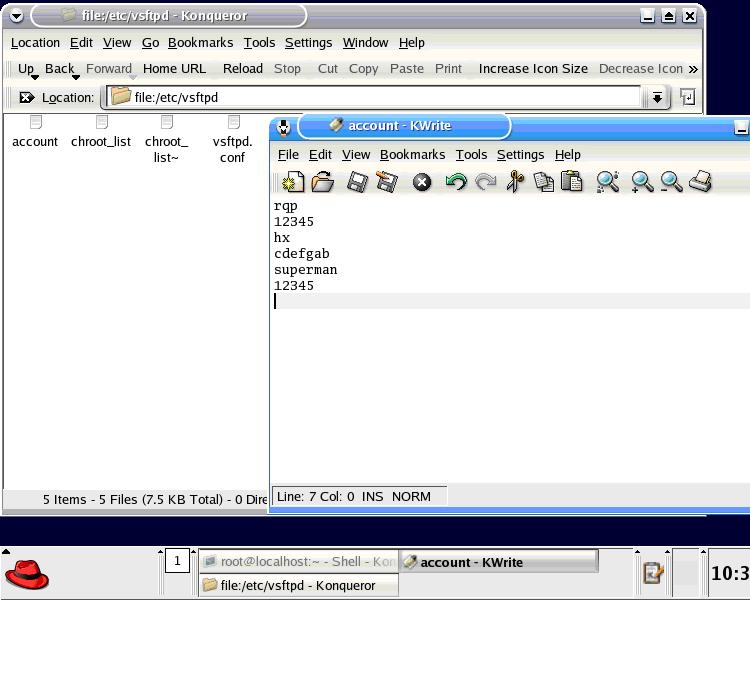
Task: Click the Save As floppy-with-pencil icon
Action: click(x=386, y=182)
